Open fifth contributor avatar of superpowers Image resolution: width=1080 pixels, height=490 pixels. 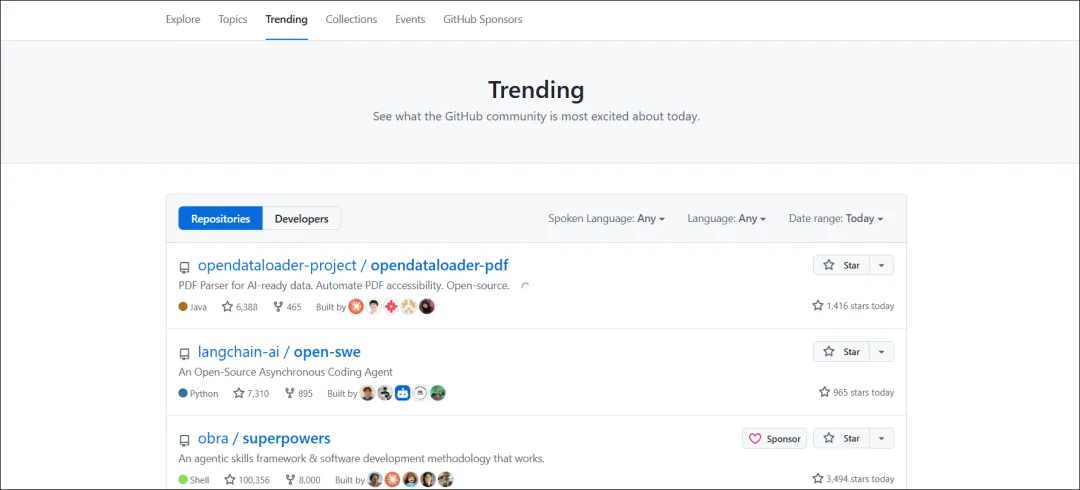(x=446, y=479)
